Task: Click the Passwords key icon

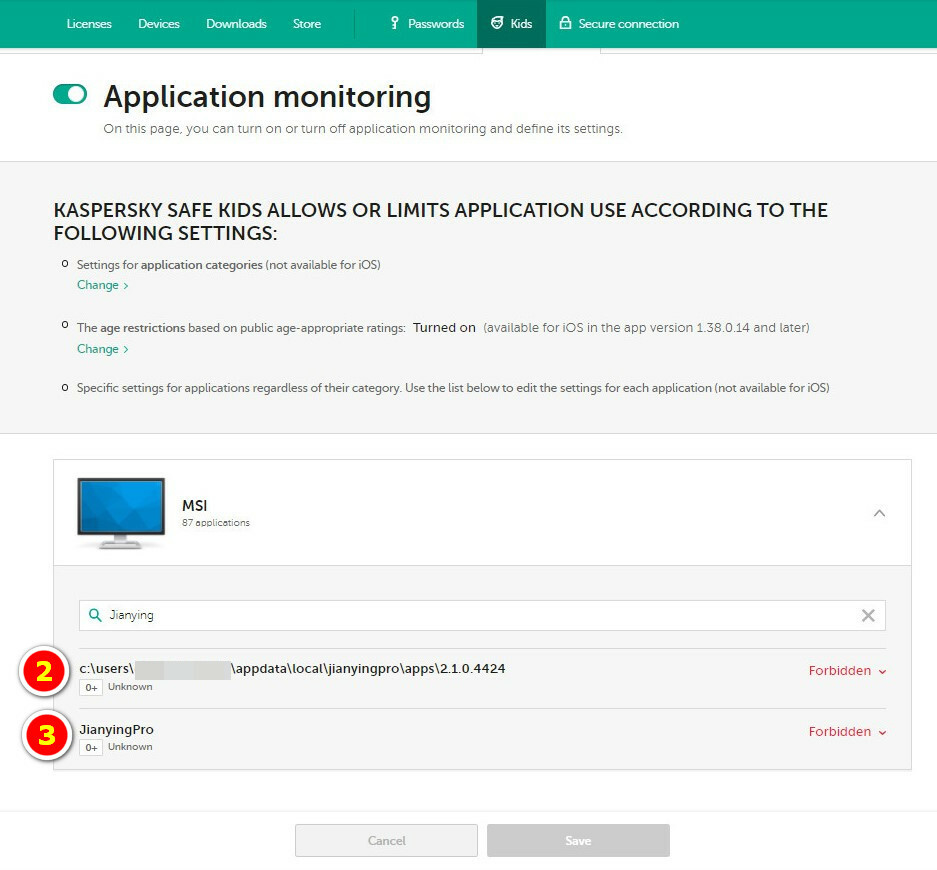Action: [394, 23]
